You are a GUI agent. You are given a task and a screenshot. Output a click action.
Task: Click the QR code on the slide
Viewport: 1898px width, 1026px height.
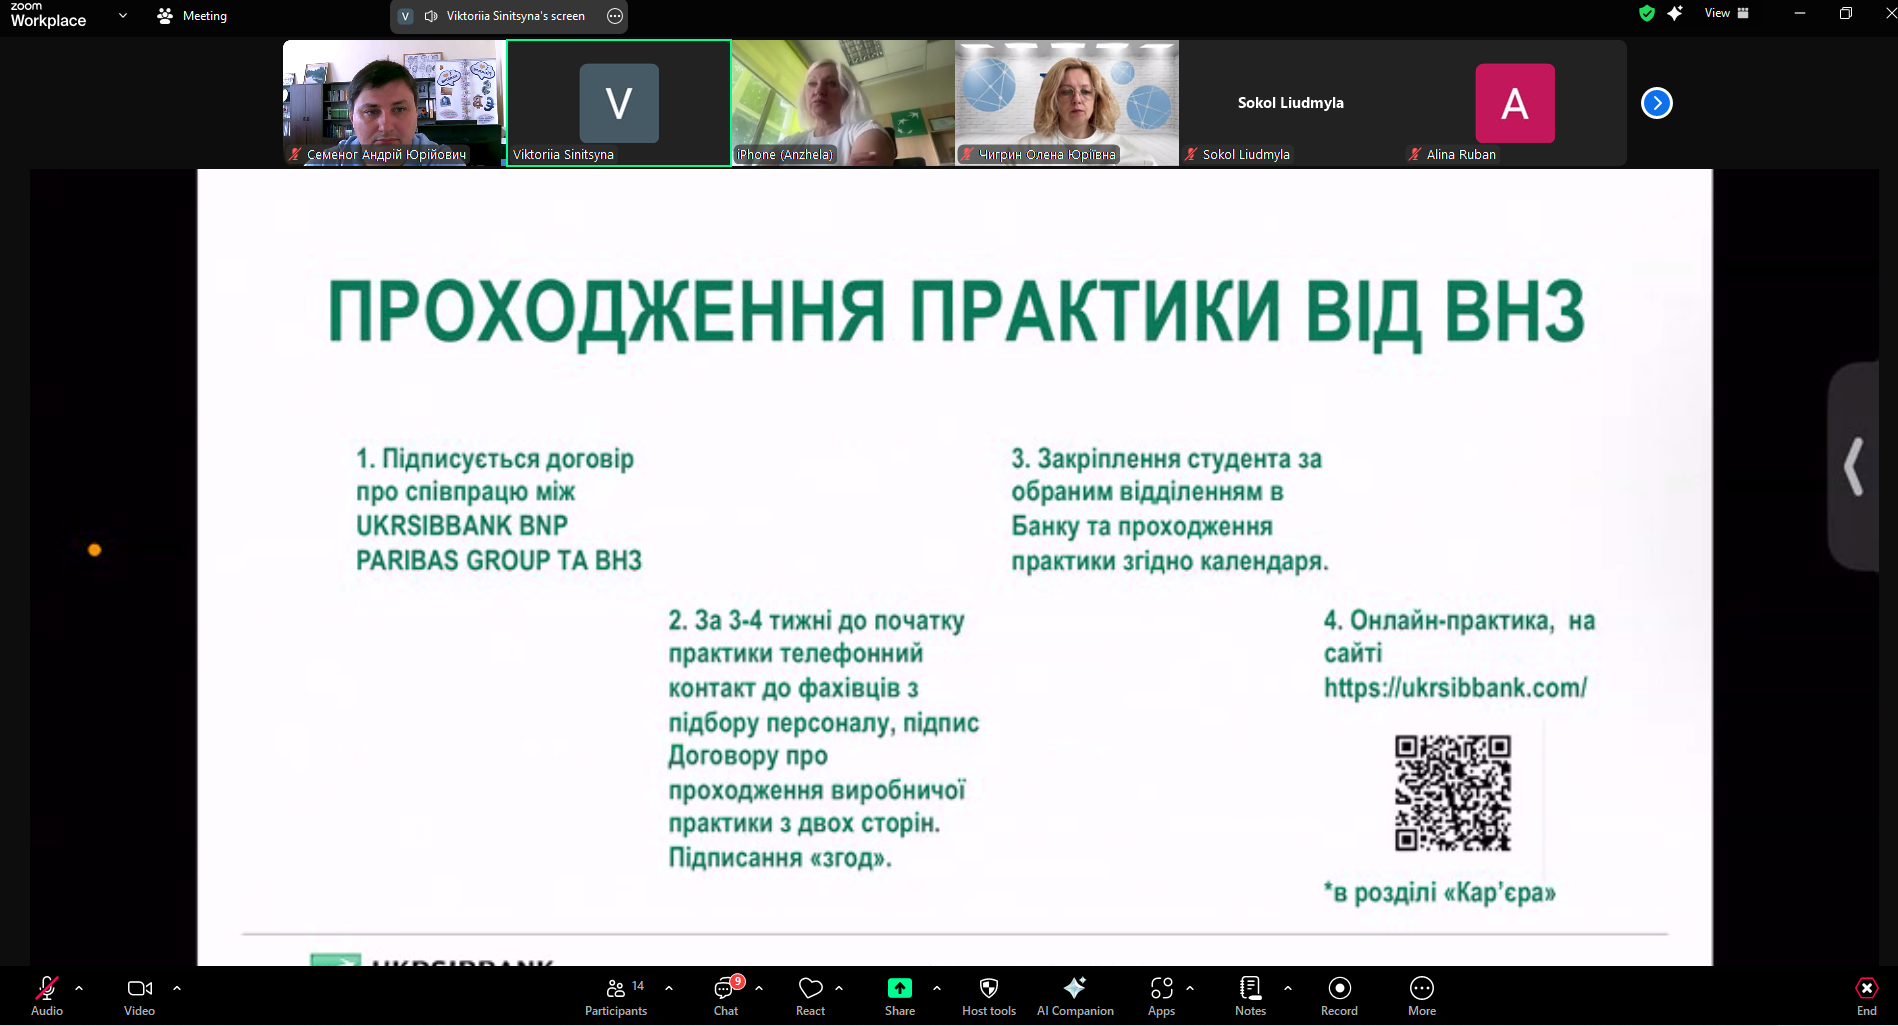pos(1453,793)
